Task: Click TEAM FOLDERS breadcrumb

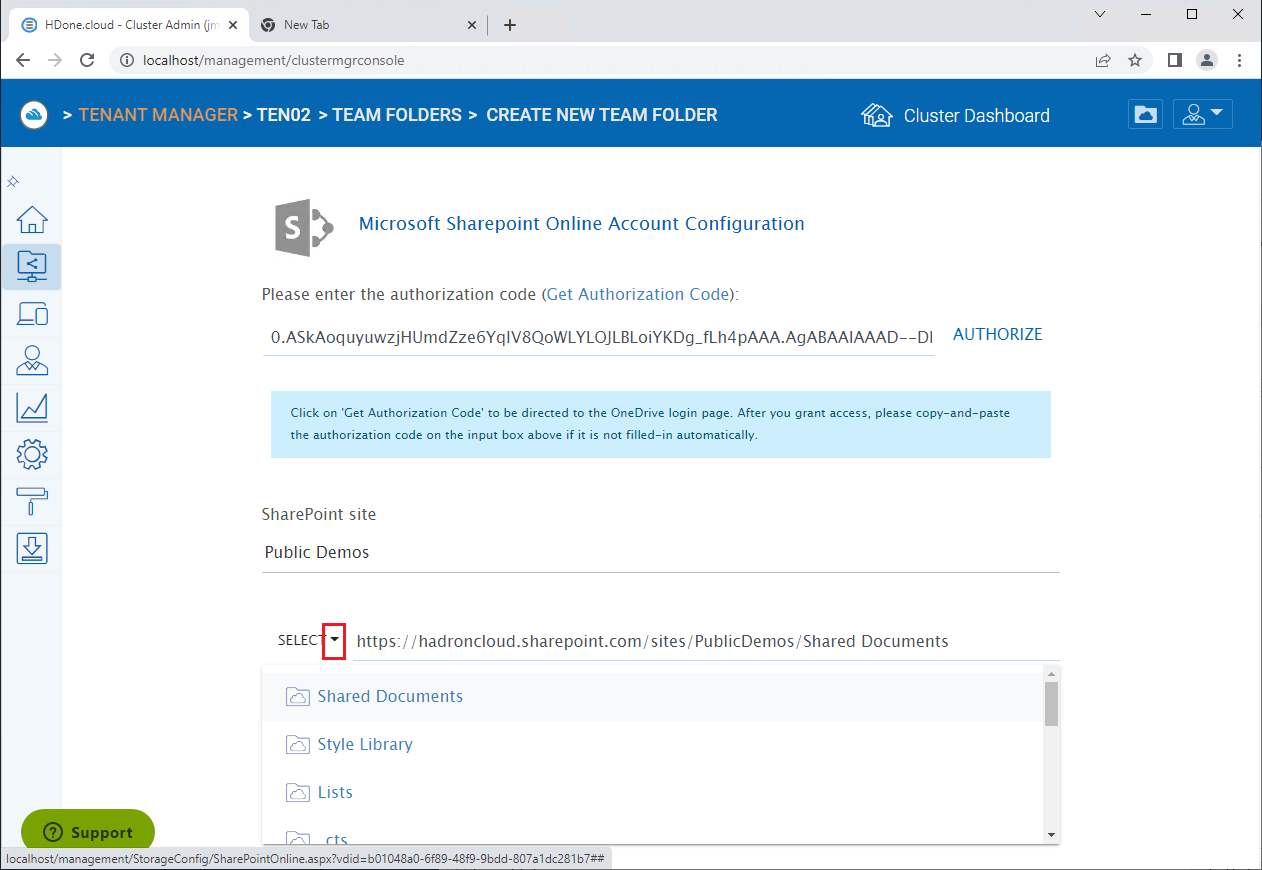Action: (397, 115)
